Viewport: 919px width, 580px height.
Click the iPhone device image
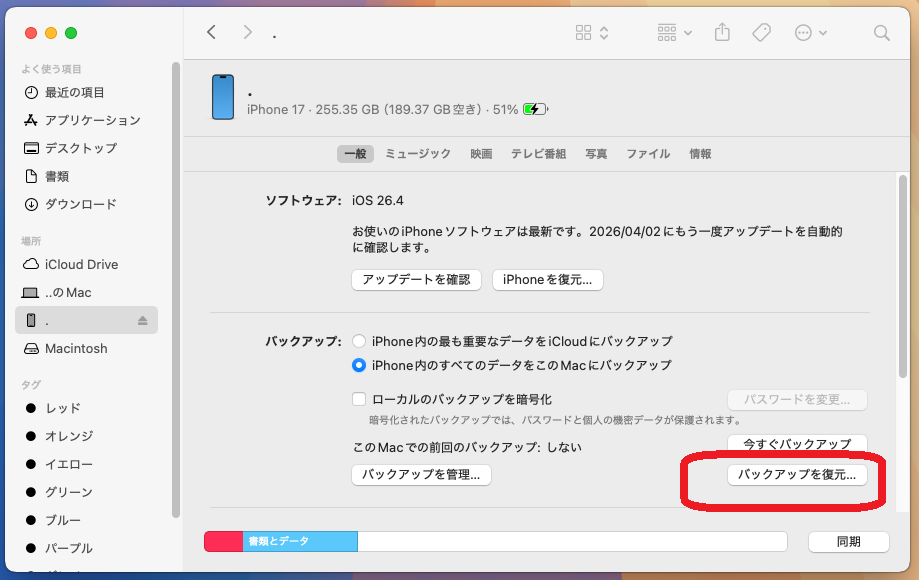click(x=223, y=97)
